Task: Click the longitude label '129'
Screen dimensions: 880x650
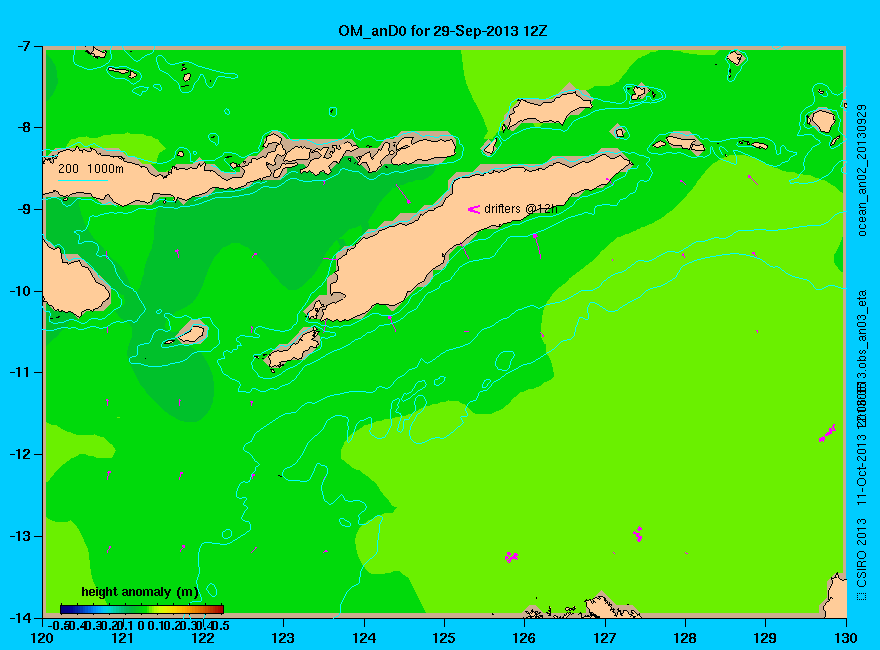Action: (x=766, y=638)
